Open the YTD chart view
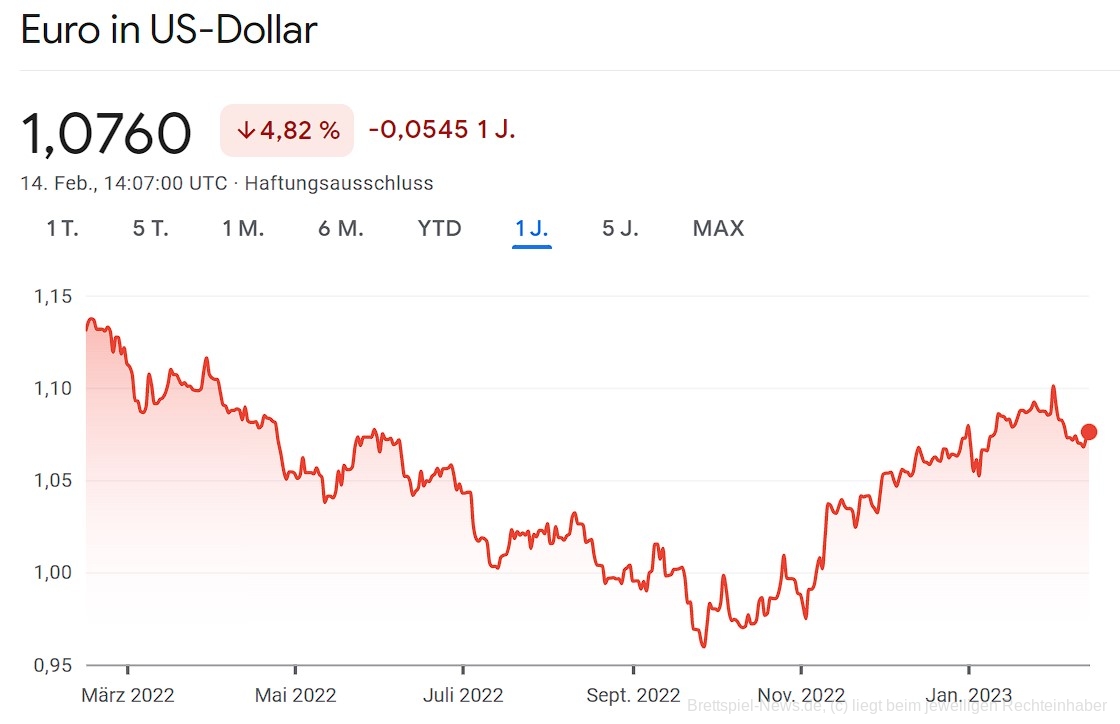The width and height of the screenshot is (1120, 724). pyautogui.click(x=439, y=228)
